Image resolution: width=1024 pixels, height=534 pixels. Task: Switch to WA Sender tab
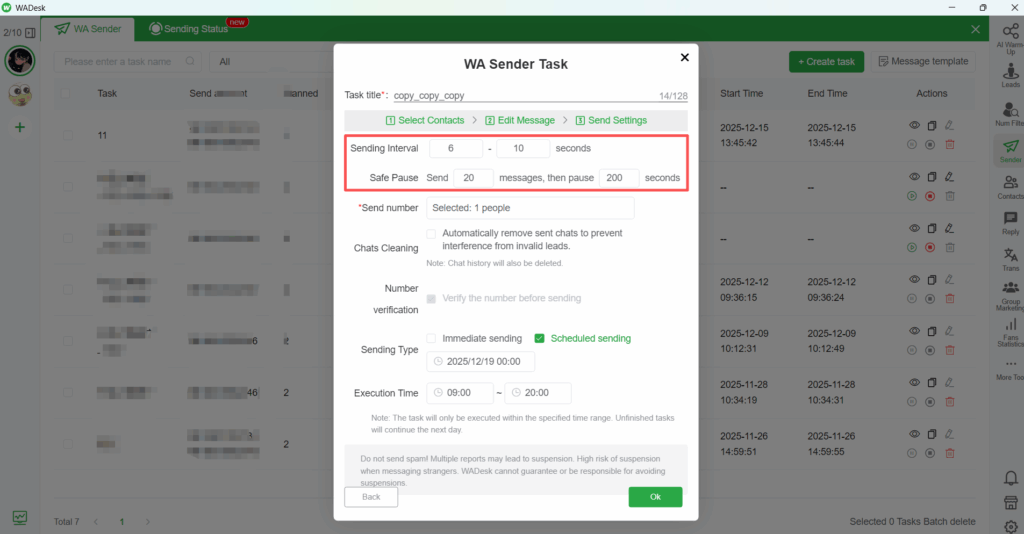click(88, 29)
